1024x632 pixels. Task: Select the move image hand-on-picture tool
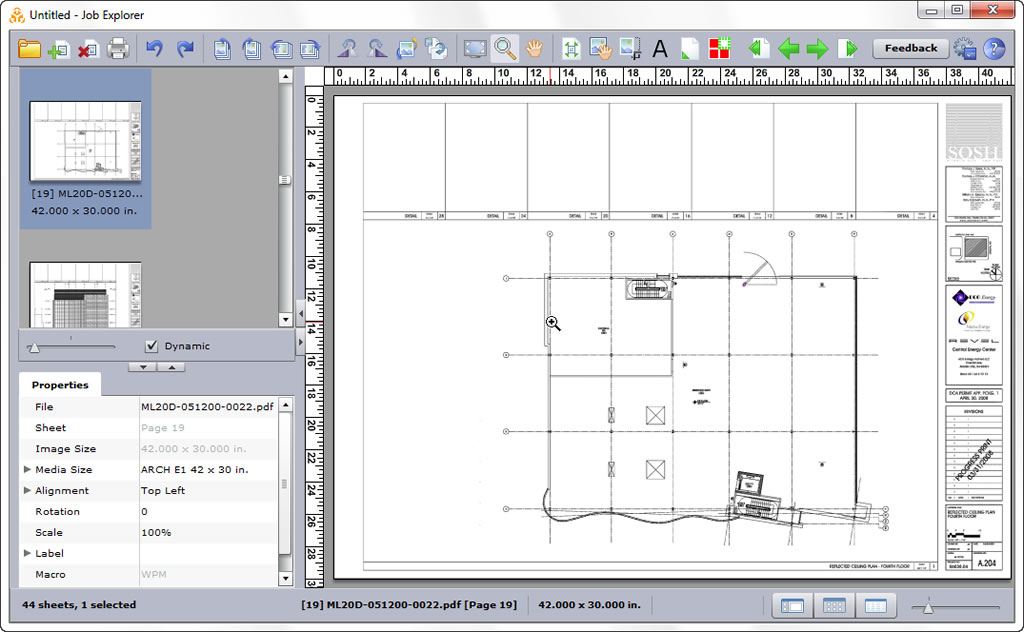tap(600, 49)
